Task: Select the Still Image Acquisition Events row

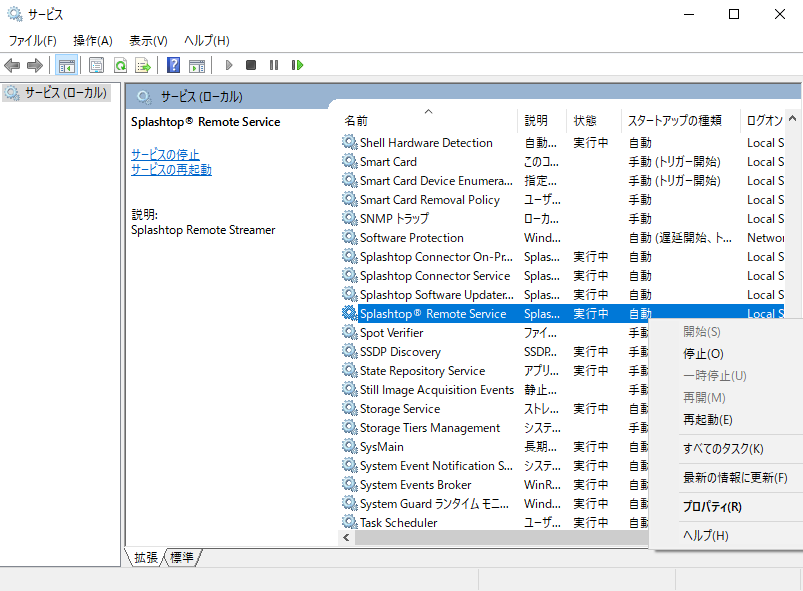Action: [x=494, y=390]
